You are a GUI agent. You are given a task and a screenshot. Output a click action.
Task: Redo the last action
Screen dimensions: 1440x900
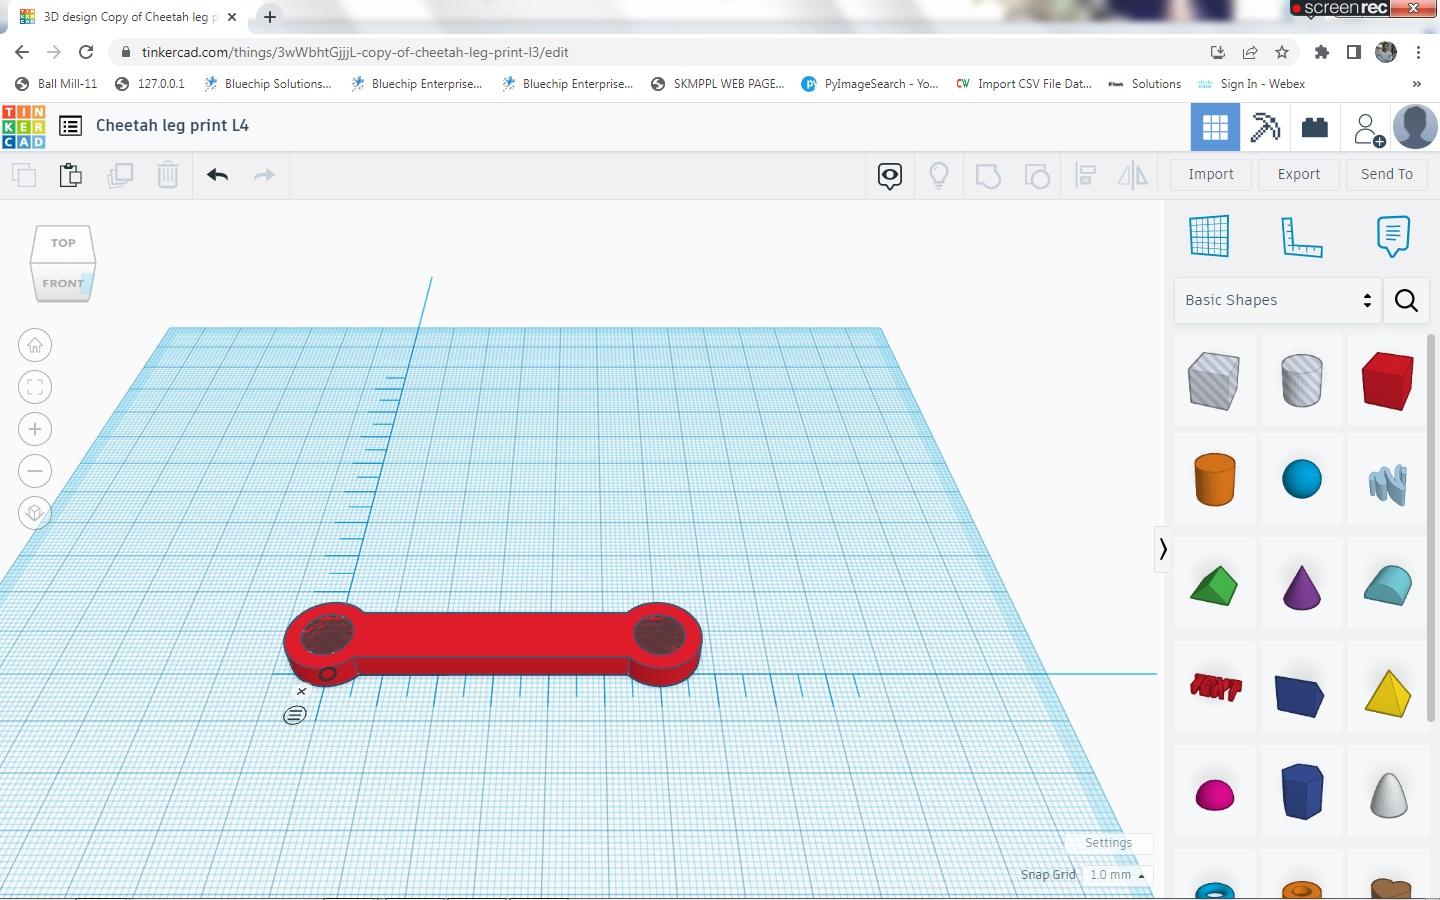(264, 175)
